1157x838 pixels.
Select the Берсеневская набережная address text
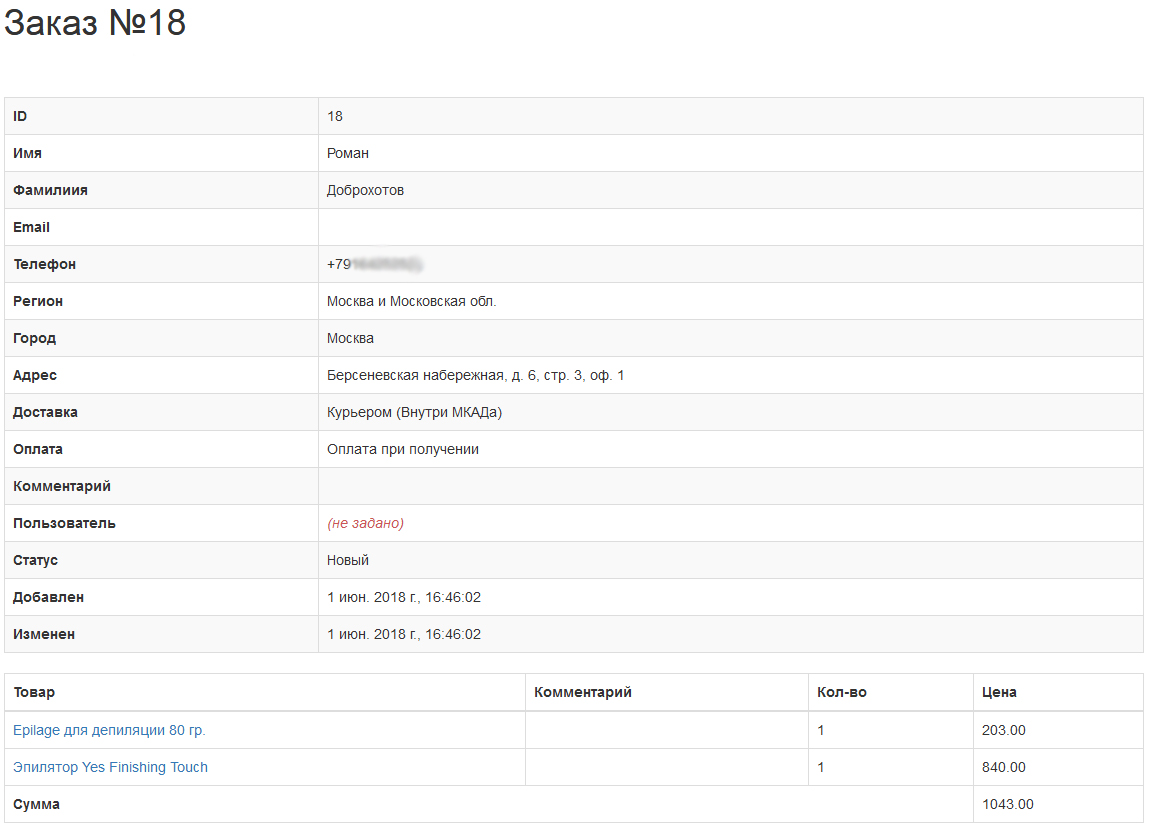pos(475,375)
